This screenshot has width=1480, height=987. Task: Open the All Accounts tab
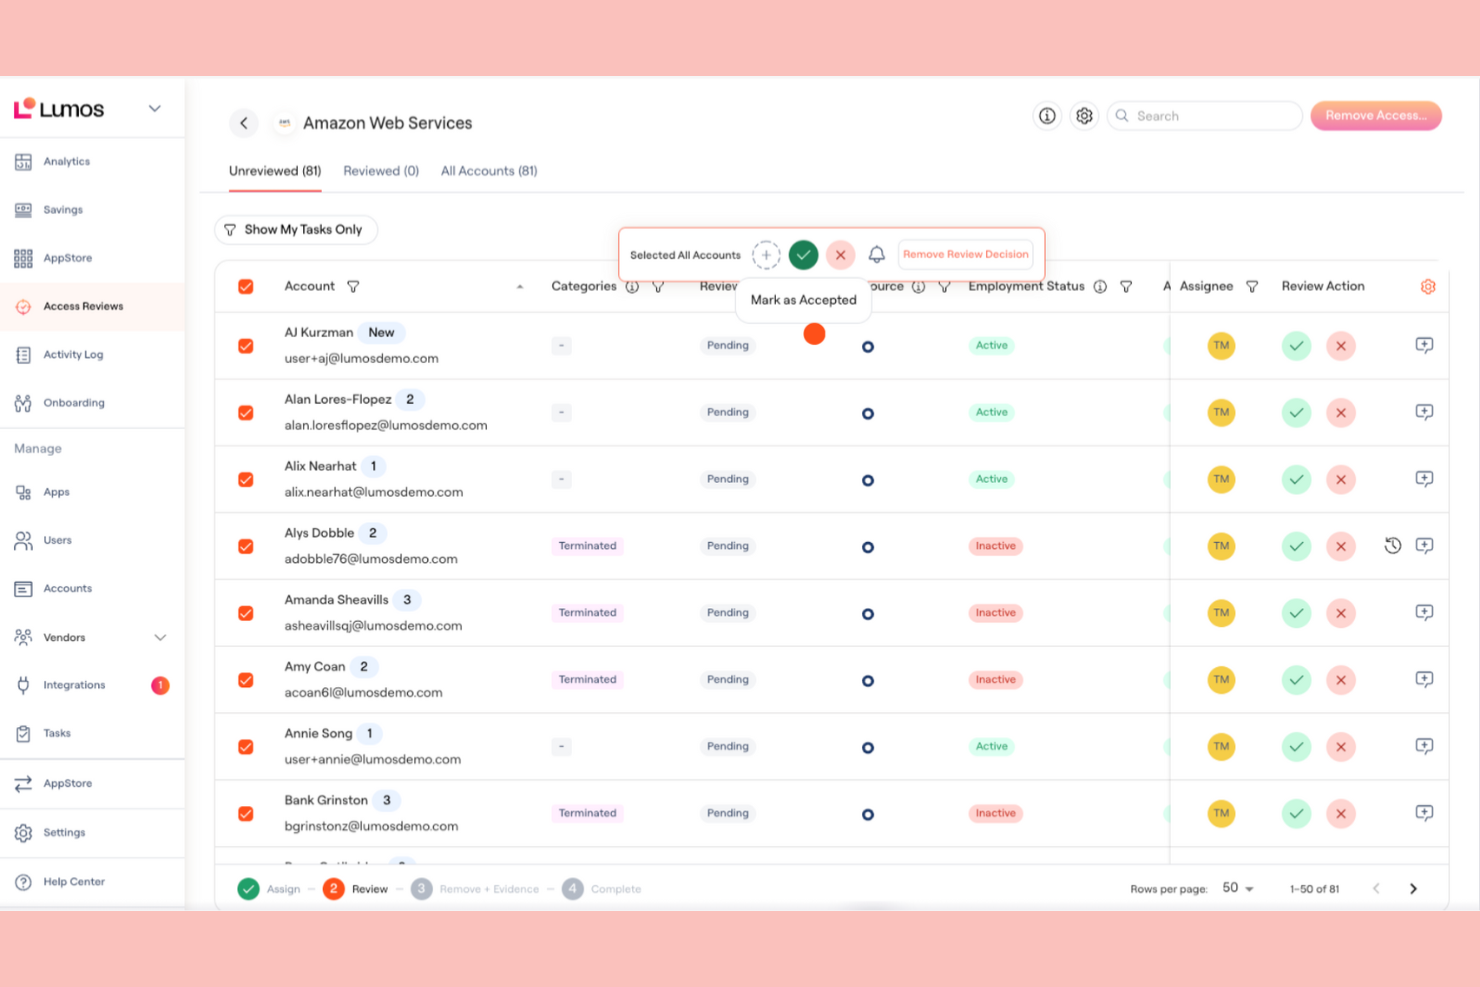click(488, 170)
